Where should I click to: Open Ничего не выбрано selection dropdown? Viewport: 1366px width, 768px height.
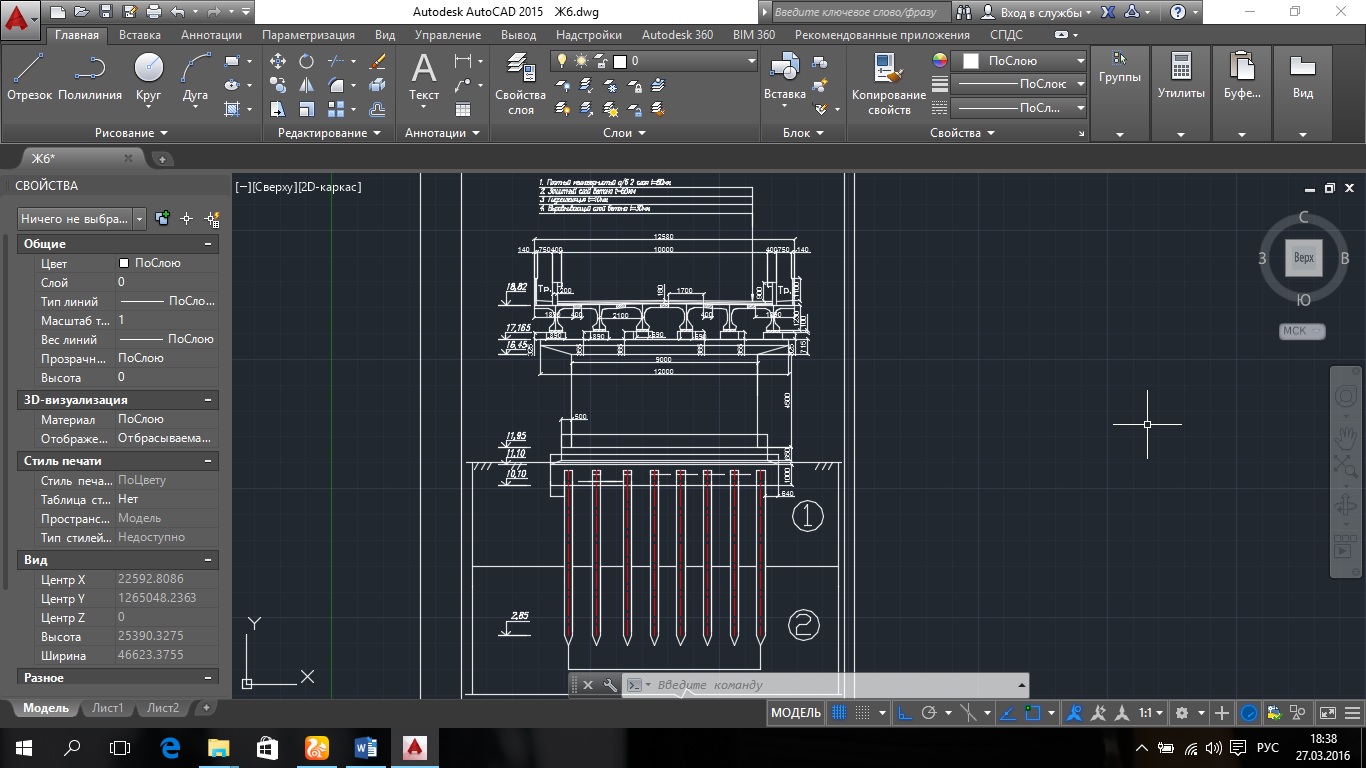82,218
